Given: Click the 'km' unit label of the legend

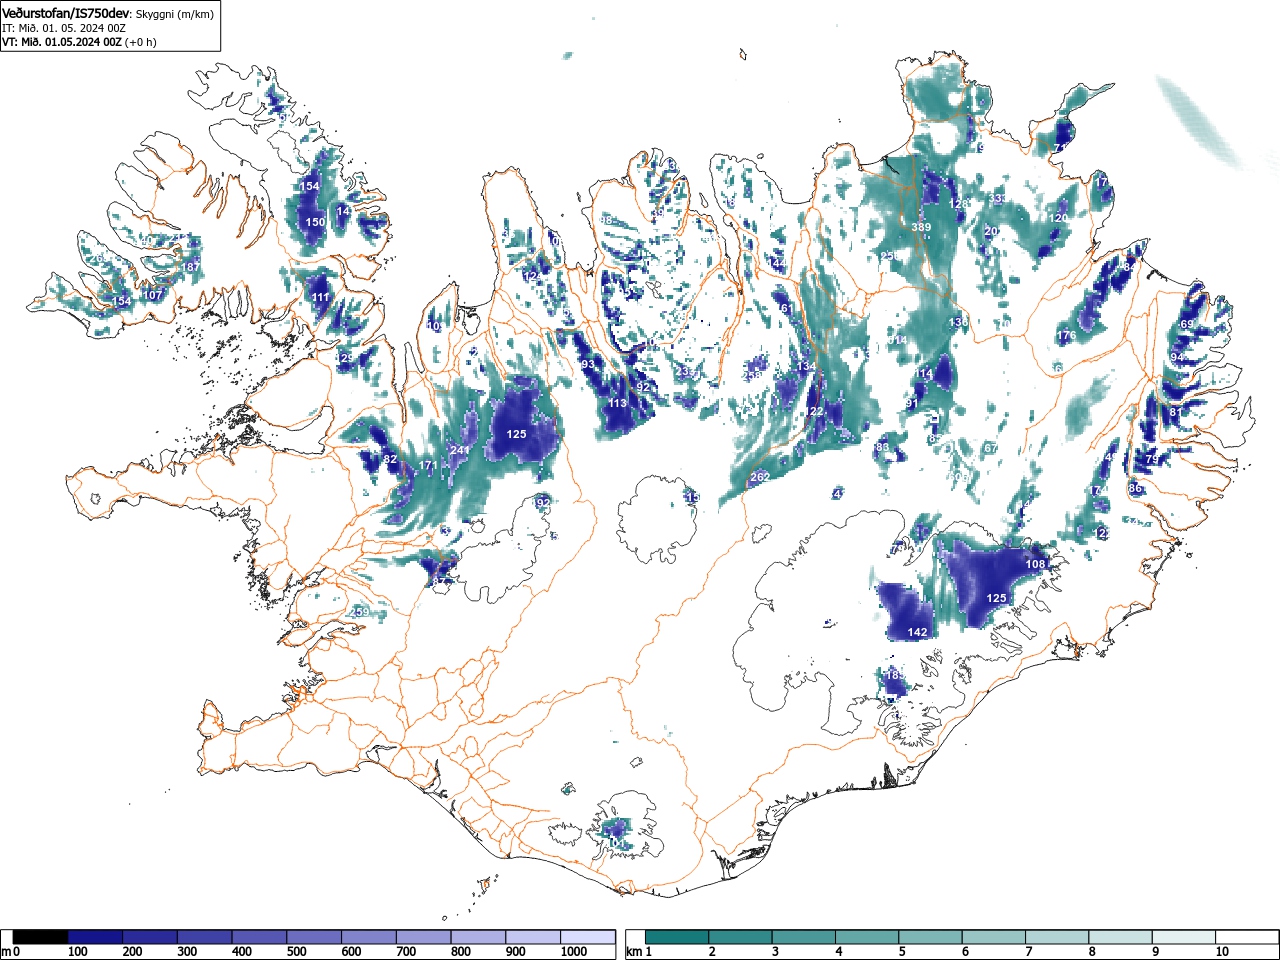Looking at the screenshot, I should tap(633, 952).
